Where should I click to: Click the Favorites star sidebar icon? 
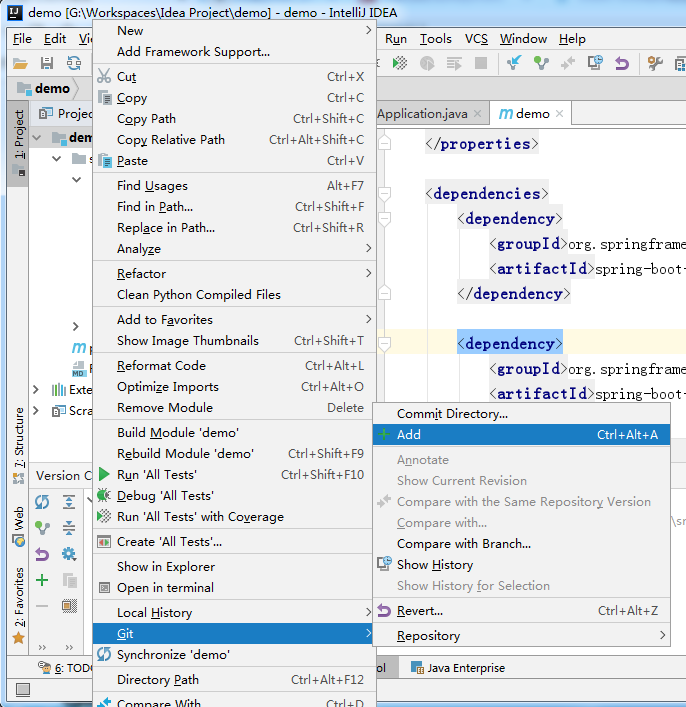(18, 638)
